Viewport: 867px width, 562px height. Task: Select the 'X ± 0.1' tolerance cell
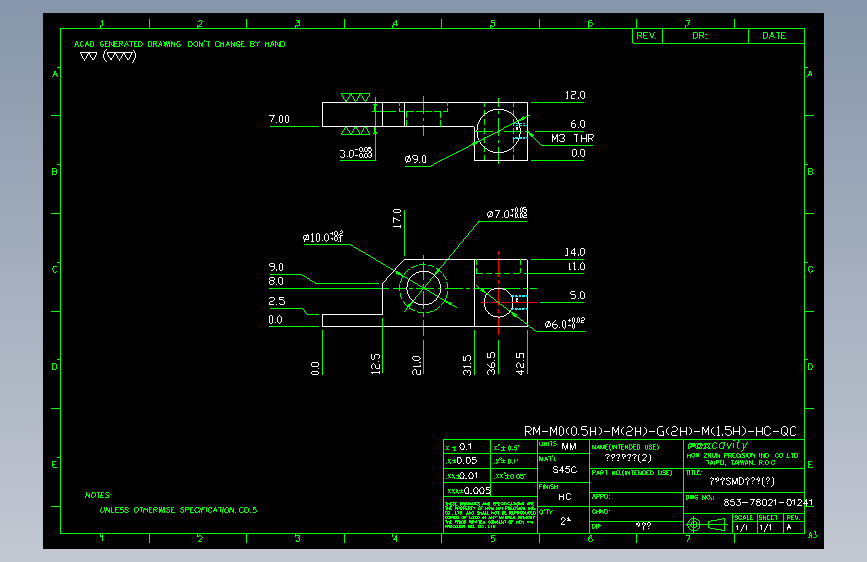[467, 446]
